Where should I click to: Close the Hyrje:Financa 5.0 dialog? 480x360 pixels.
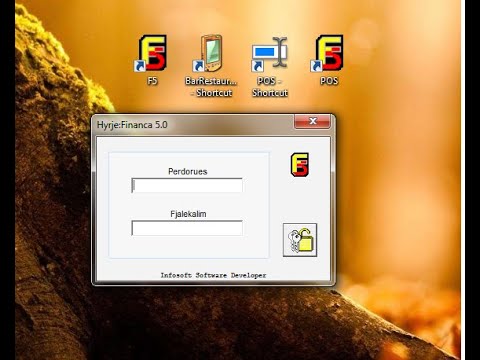coord(312,121)
